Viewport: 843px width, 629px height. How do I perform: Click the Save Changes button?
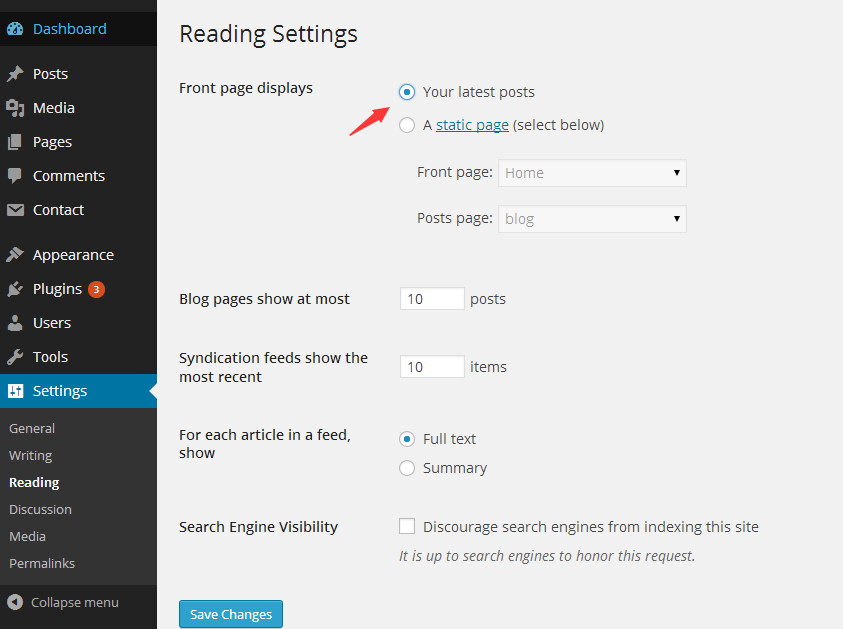(x=231, y=614)
